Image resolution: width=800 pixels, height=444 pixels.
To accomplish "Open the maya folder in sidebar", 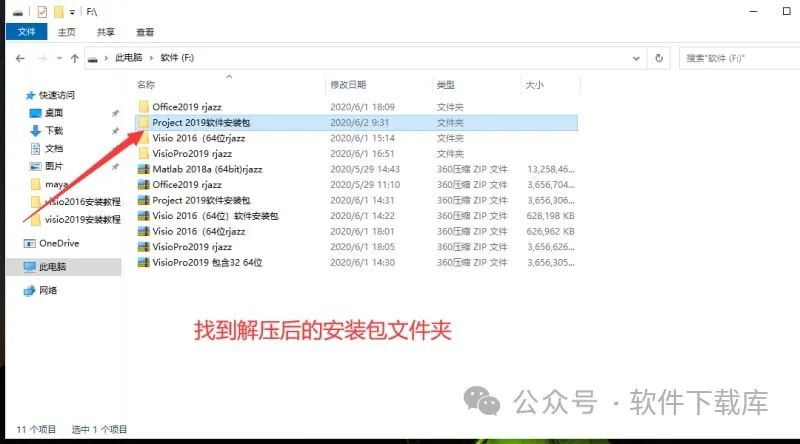I will (56, 184).
